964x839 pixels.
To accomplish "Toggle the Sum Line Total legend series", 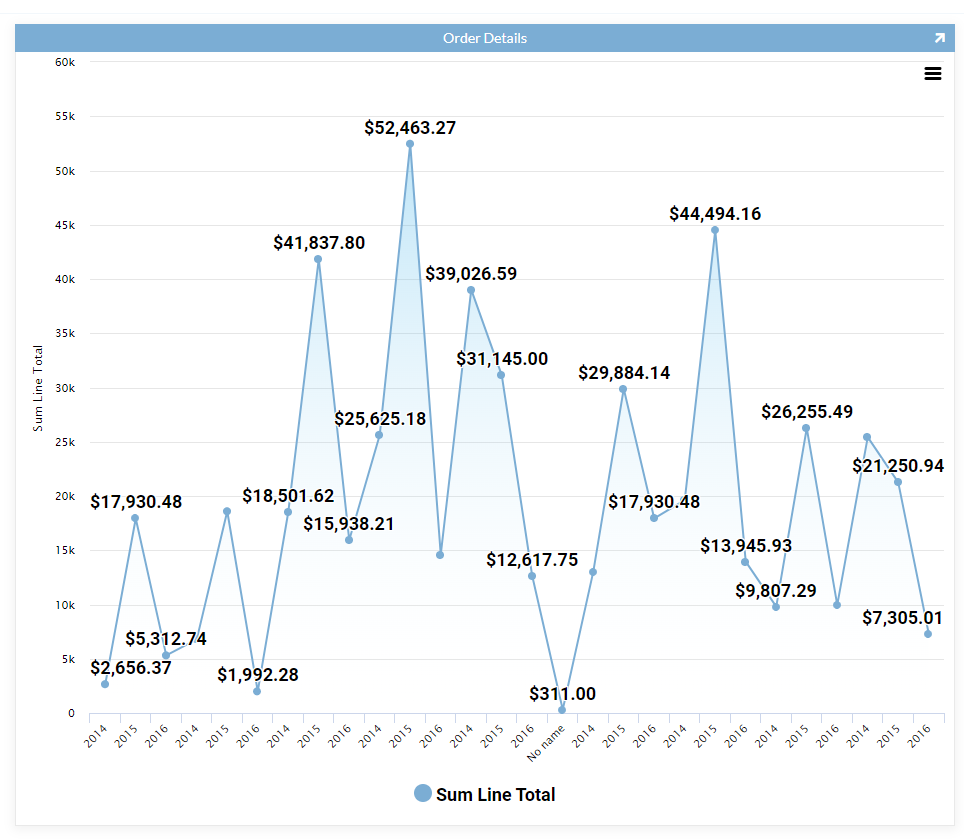I will (x=495, y=795).
